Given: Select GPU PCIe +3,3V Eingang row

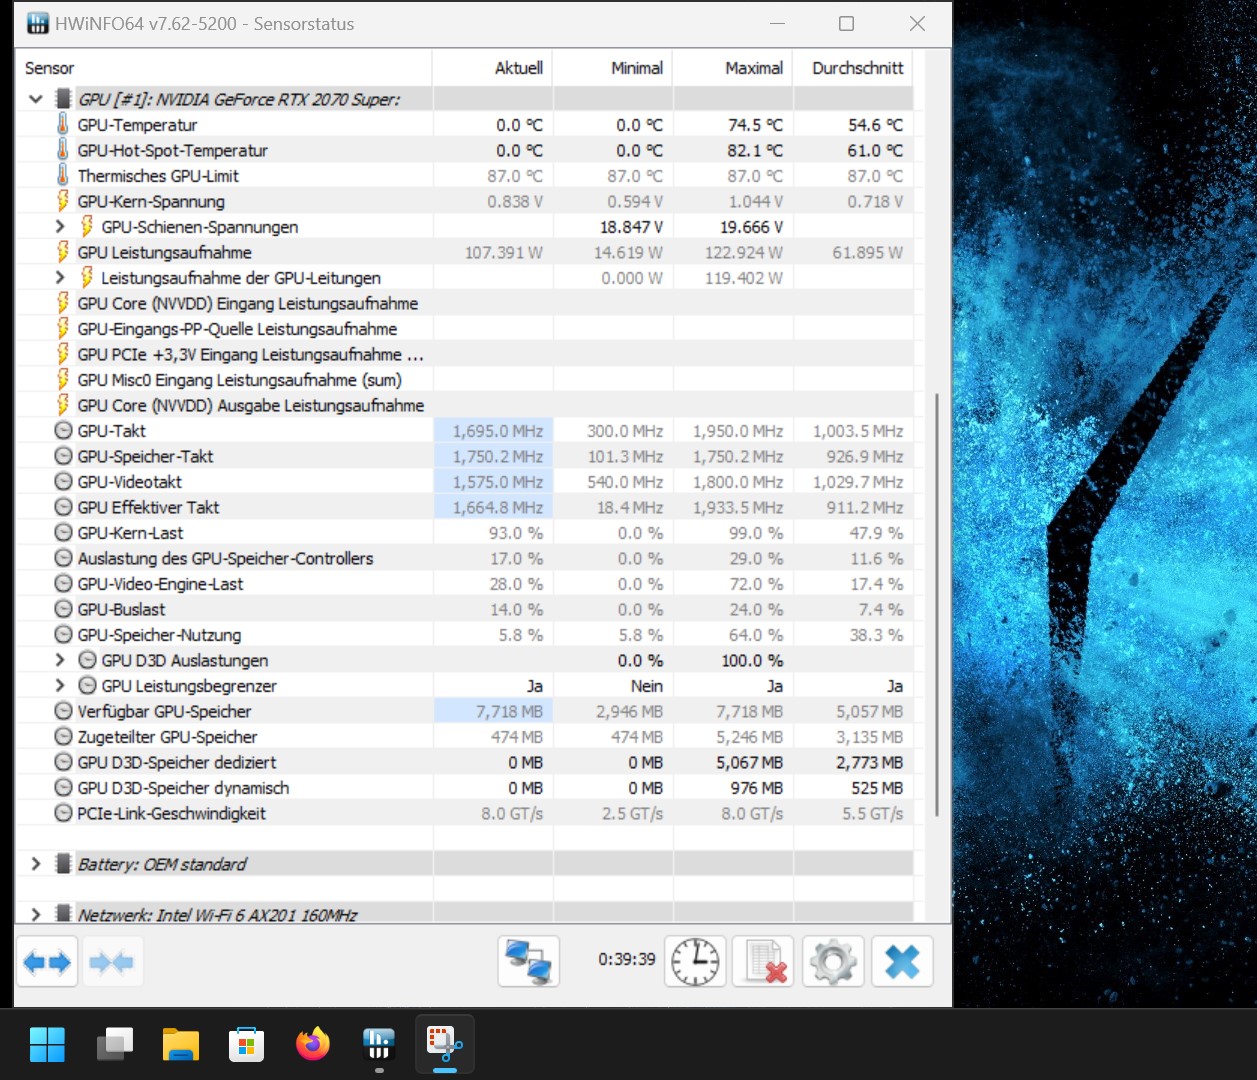Looking at the screenshot, I should click(465, 354).
